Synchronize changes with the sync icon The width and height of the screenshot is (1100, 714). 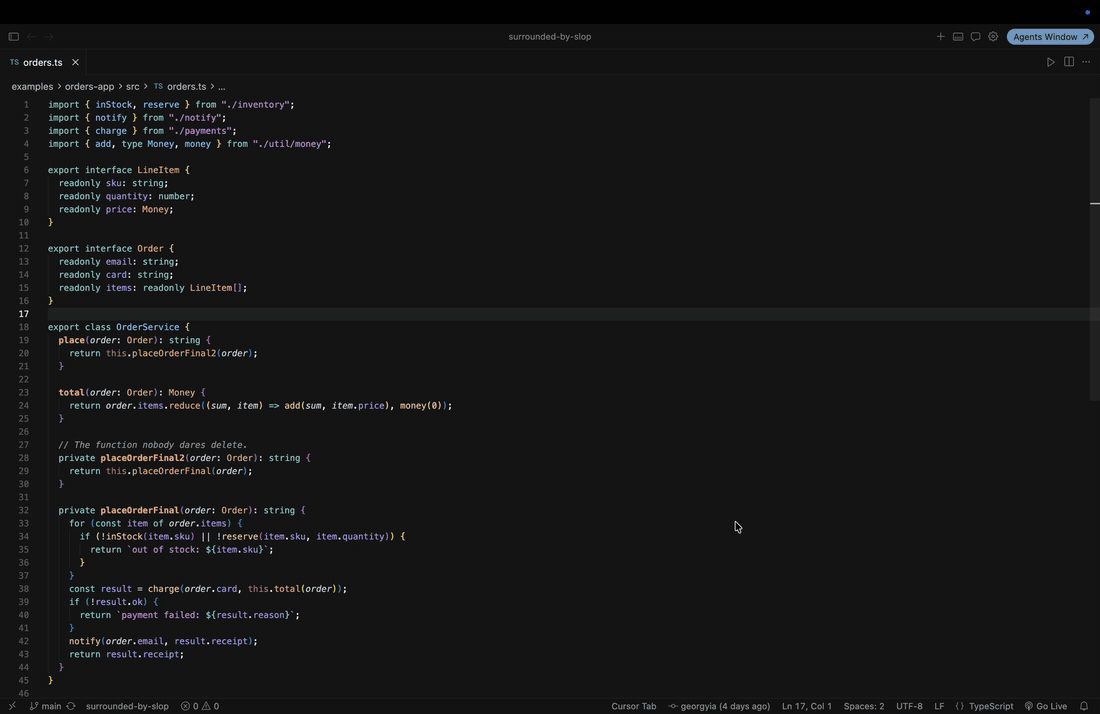pos(71,706)
